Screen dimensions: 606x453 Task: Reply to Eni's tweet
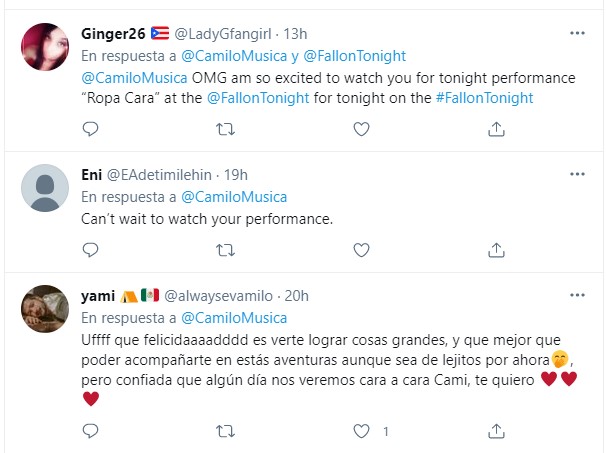[x=90, y=249]
